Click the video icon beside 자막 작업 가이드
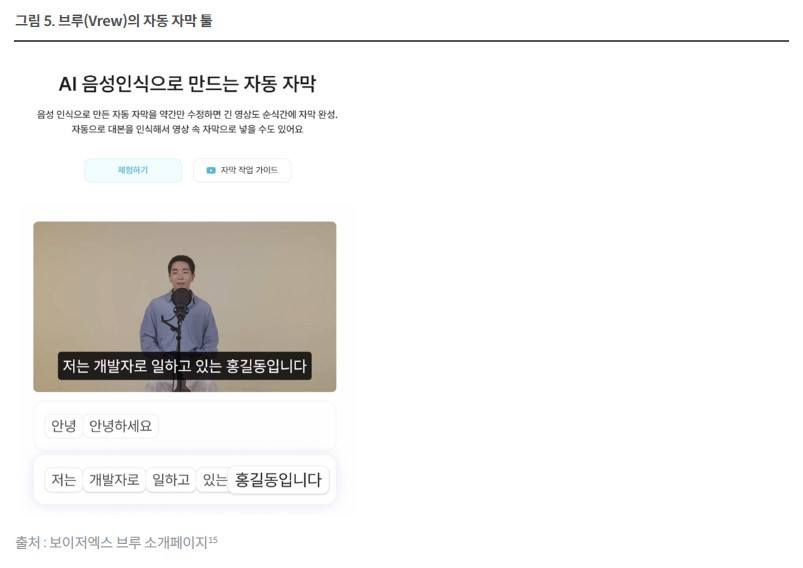This screenshot has height=568, width=803. pos(210,170)
